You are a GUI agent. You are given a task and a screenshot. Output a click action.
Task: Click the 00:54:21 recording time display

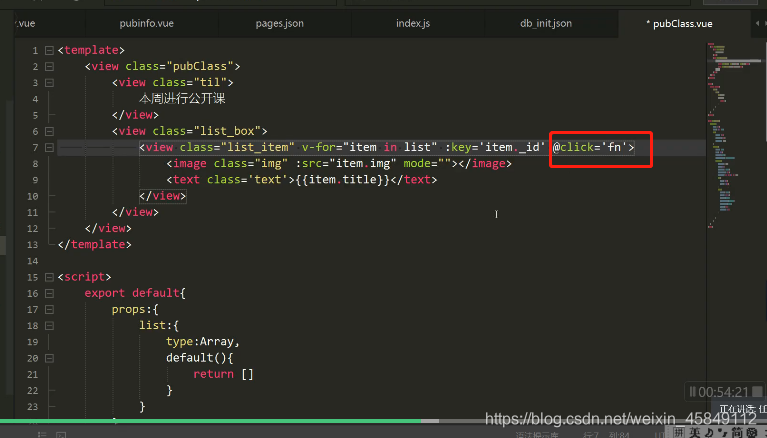click(x=723, y=392)
